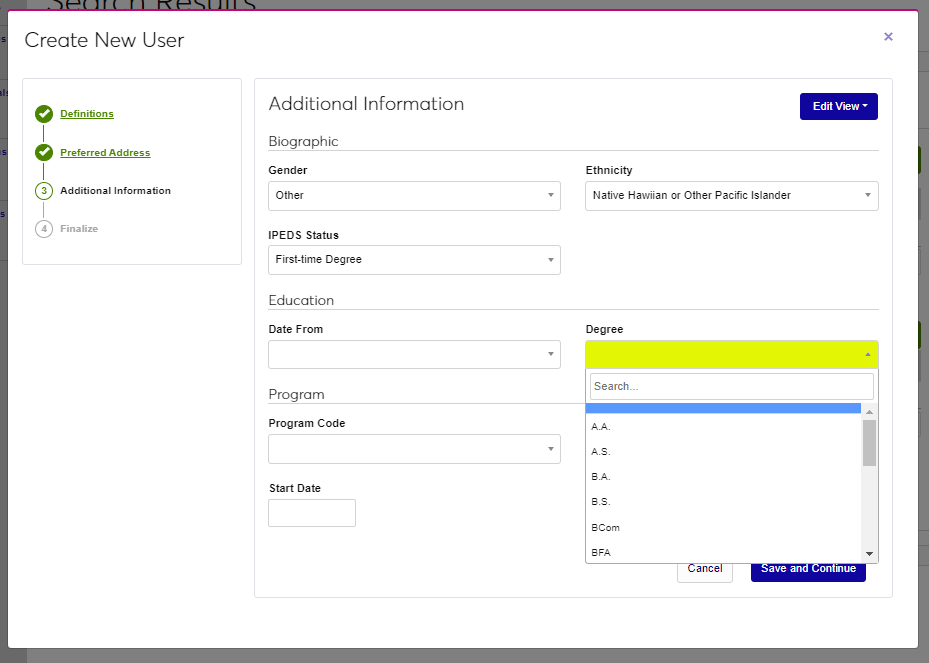
Task: Open the Definitions step link
Action: [87, 114]
